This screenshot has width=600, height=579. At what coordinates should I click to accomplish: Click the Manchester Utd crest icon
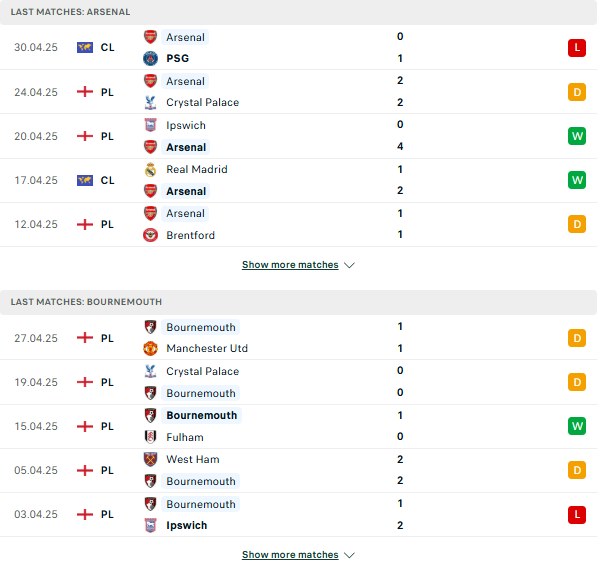click(150, 349)
